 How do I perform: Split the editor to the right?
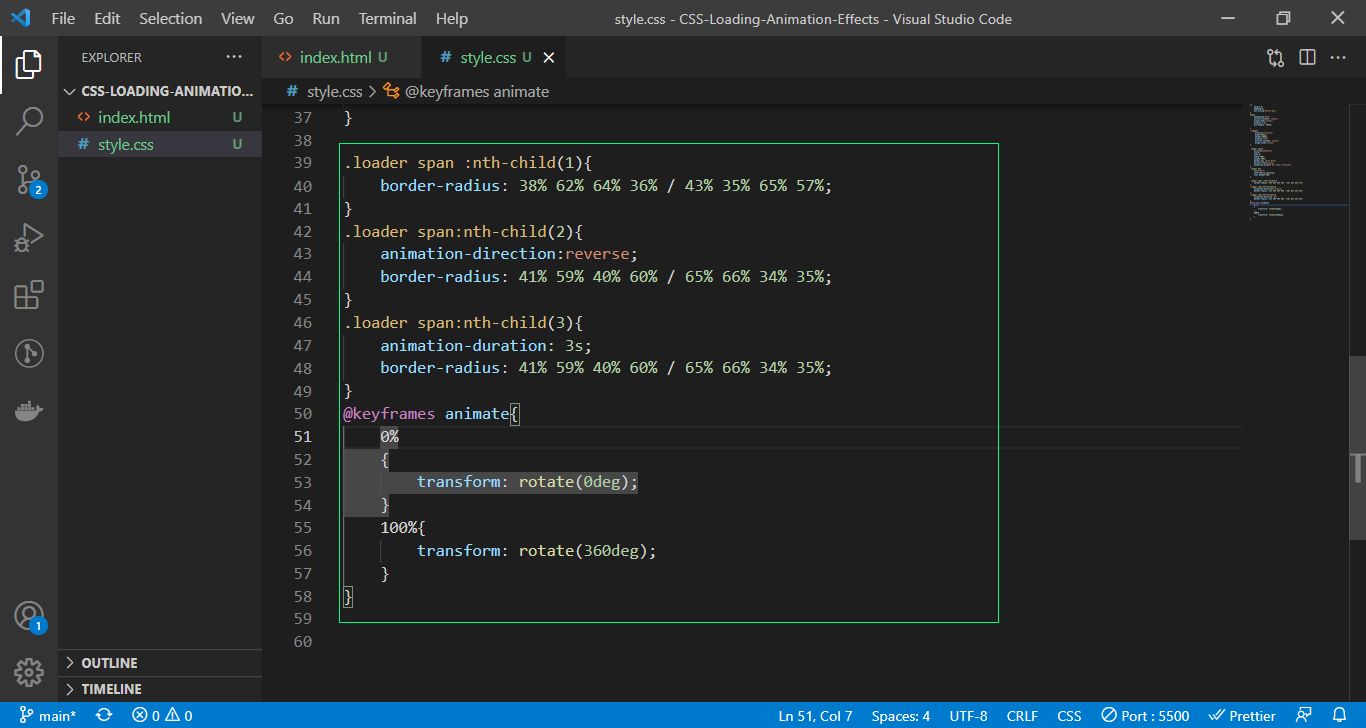click(x=1307, y=58)
